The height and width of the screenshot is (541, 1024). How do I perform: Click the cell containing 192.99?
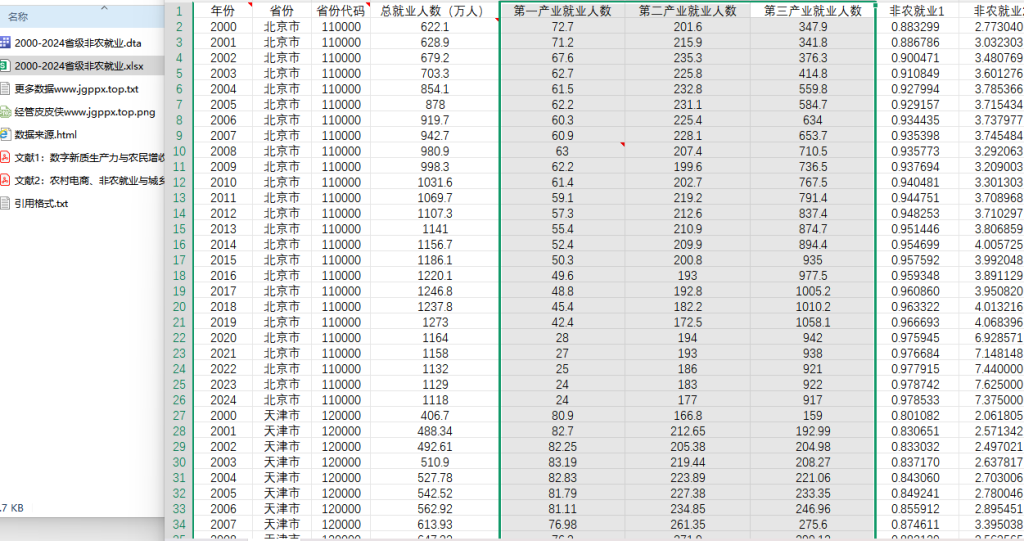pos(813,431)
